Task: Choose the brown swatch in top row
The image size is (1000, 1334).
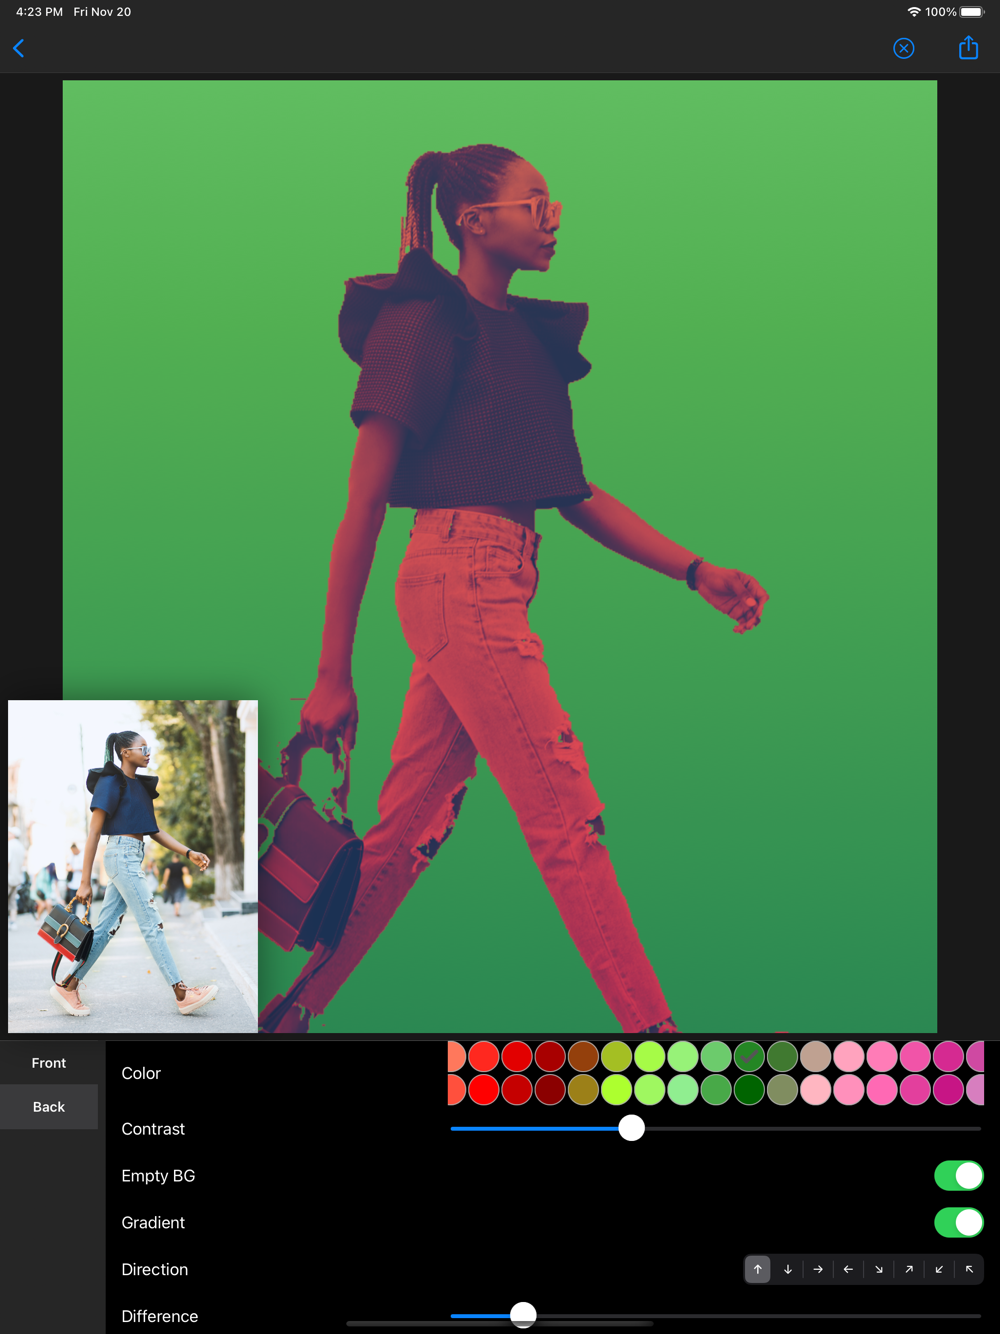Action: click(583, 1056)
